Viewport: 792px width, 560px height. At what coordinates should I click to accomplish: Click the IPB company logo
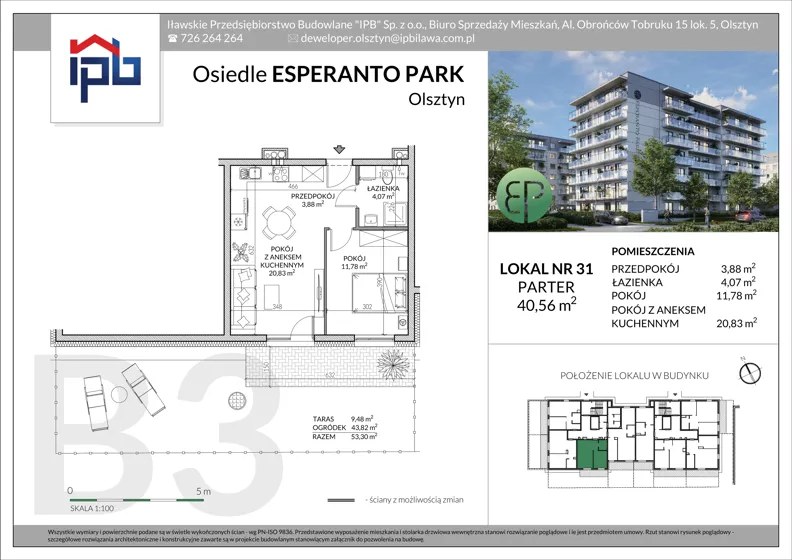105,68
